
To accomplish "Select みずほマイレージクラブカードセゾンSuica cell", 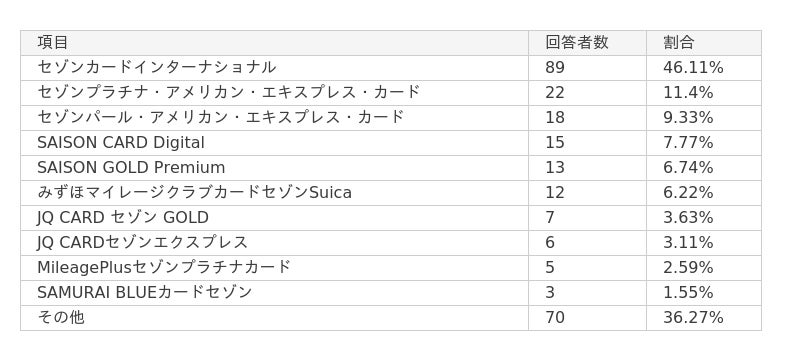I will [274, 193].
